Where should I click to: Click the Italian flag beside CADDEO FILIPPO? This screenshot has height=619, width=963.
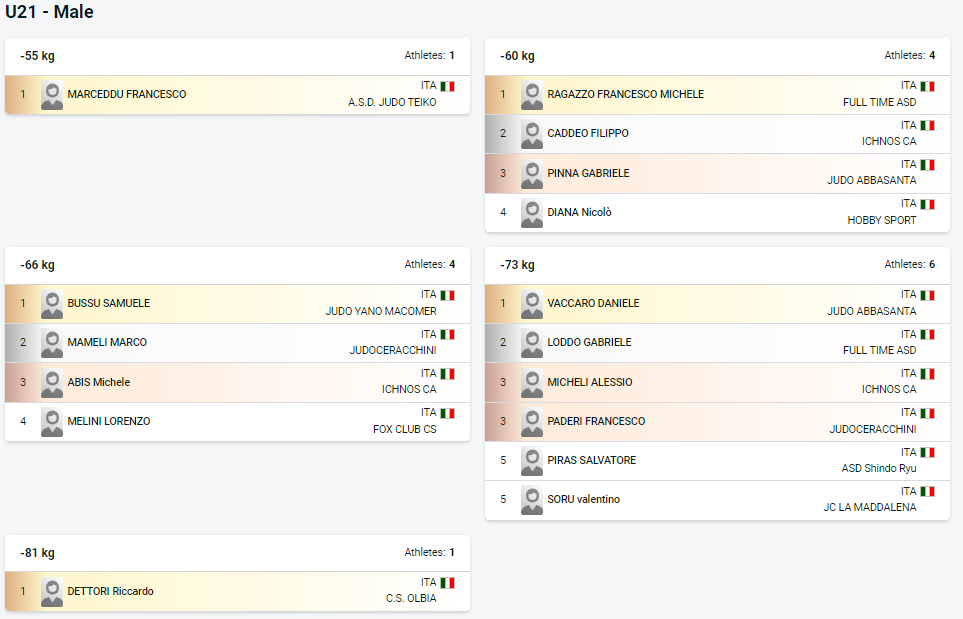[927, 125]
